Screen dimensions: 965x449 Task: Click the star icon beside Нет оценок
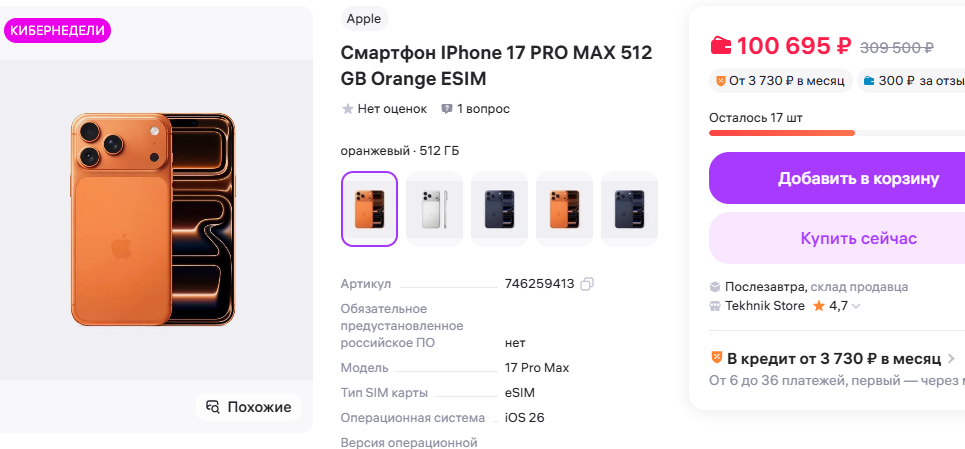pos(348,109)
